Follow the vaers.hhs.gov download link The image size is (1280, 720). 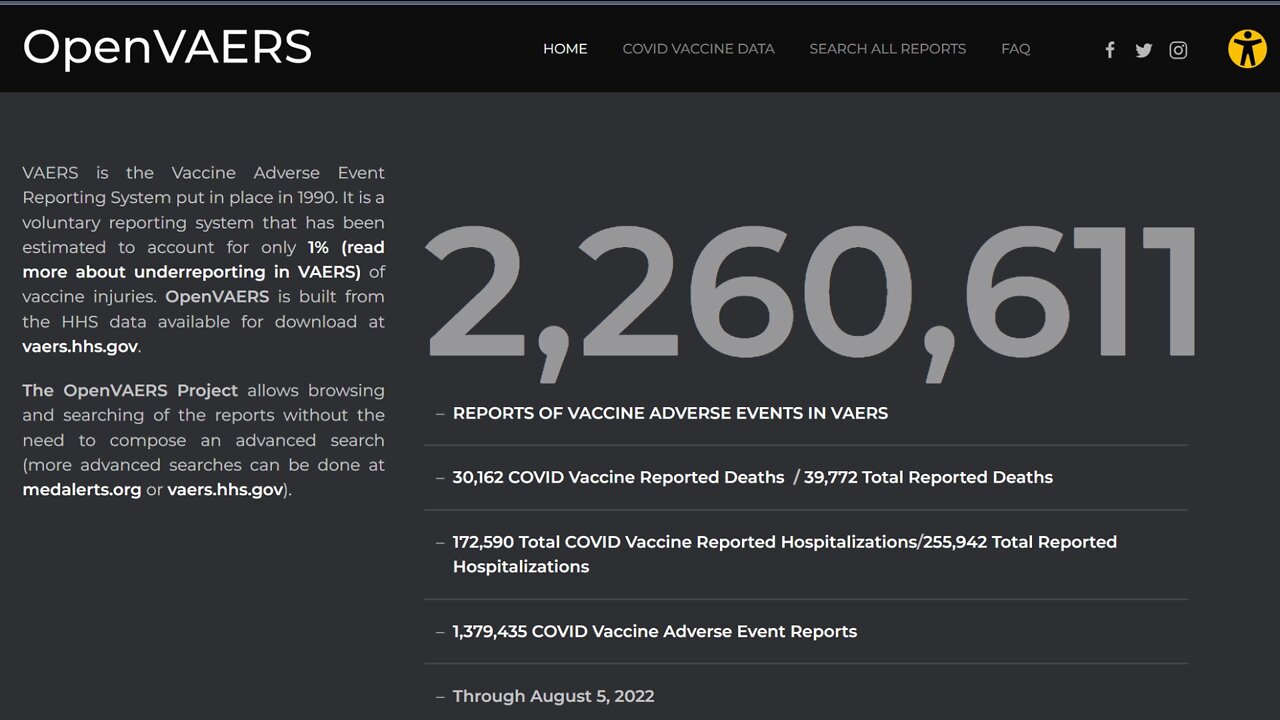click(x=80, y=347)
